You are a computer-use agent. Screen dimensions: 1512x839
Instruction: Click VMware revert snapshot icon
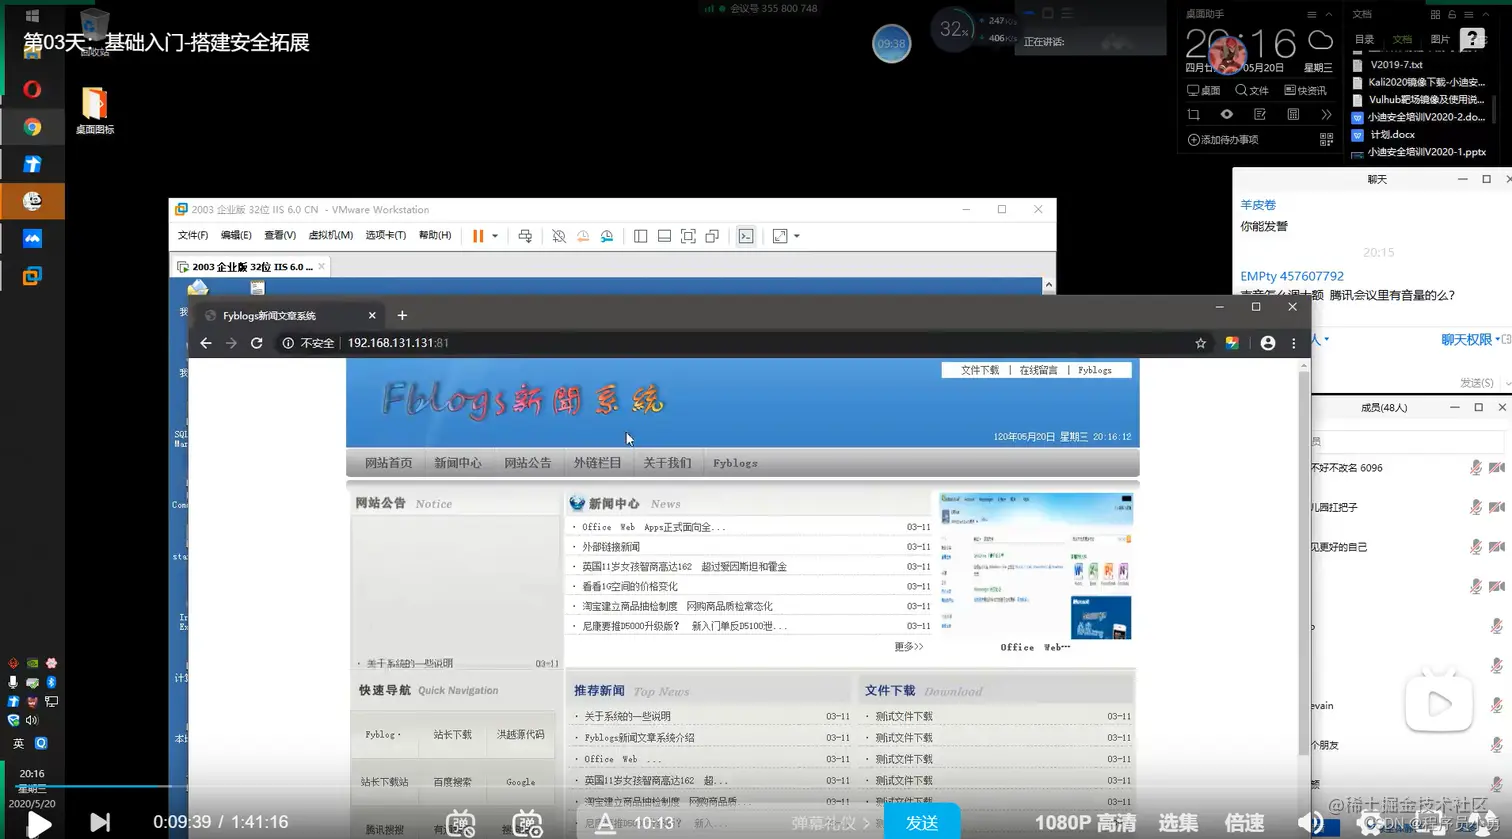click(583, 236)
